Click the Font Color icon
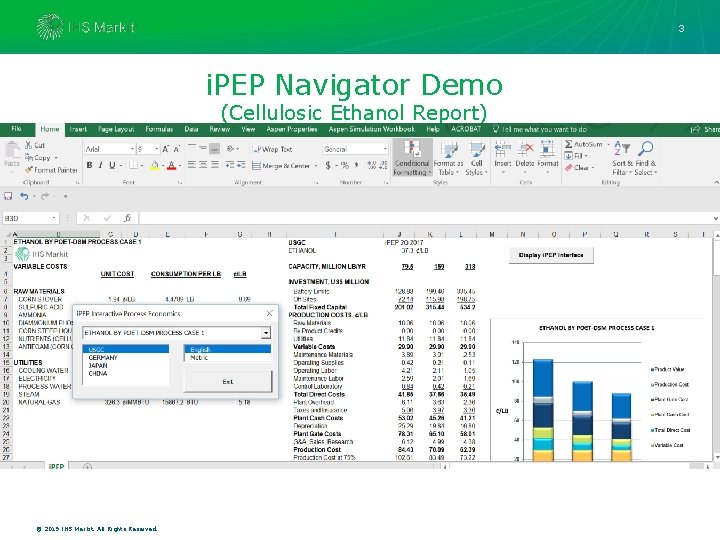This screenshot has height=540, width=720. pos(171,165)
